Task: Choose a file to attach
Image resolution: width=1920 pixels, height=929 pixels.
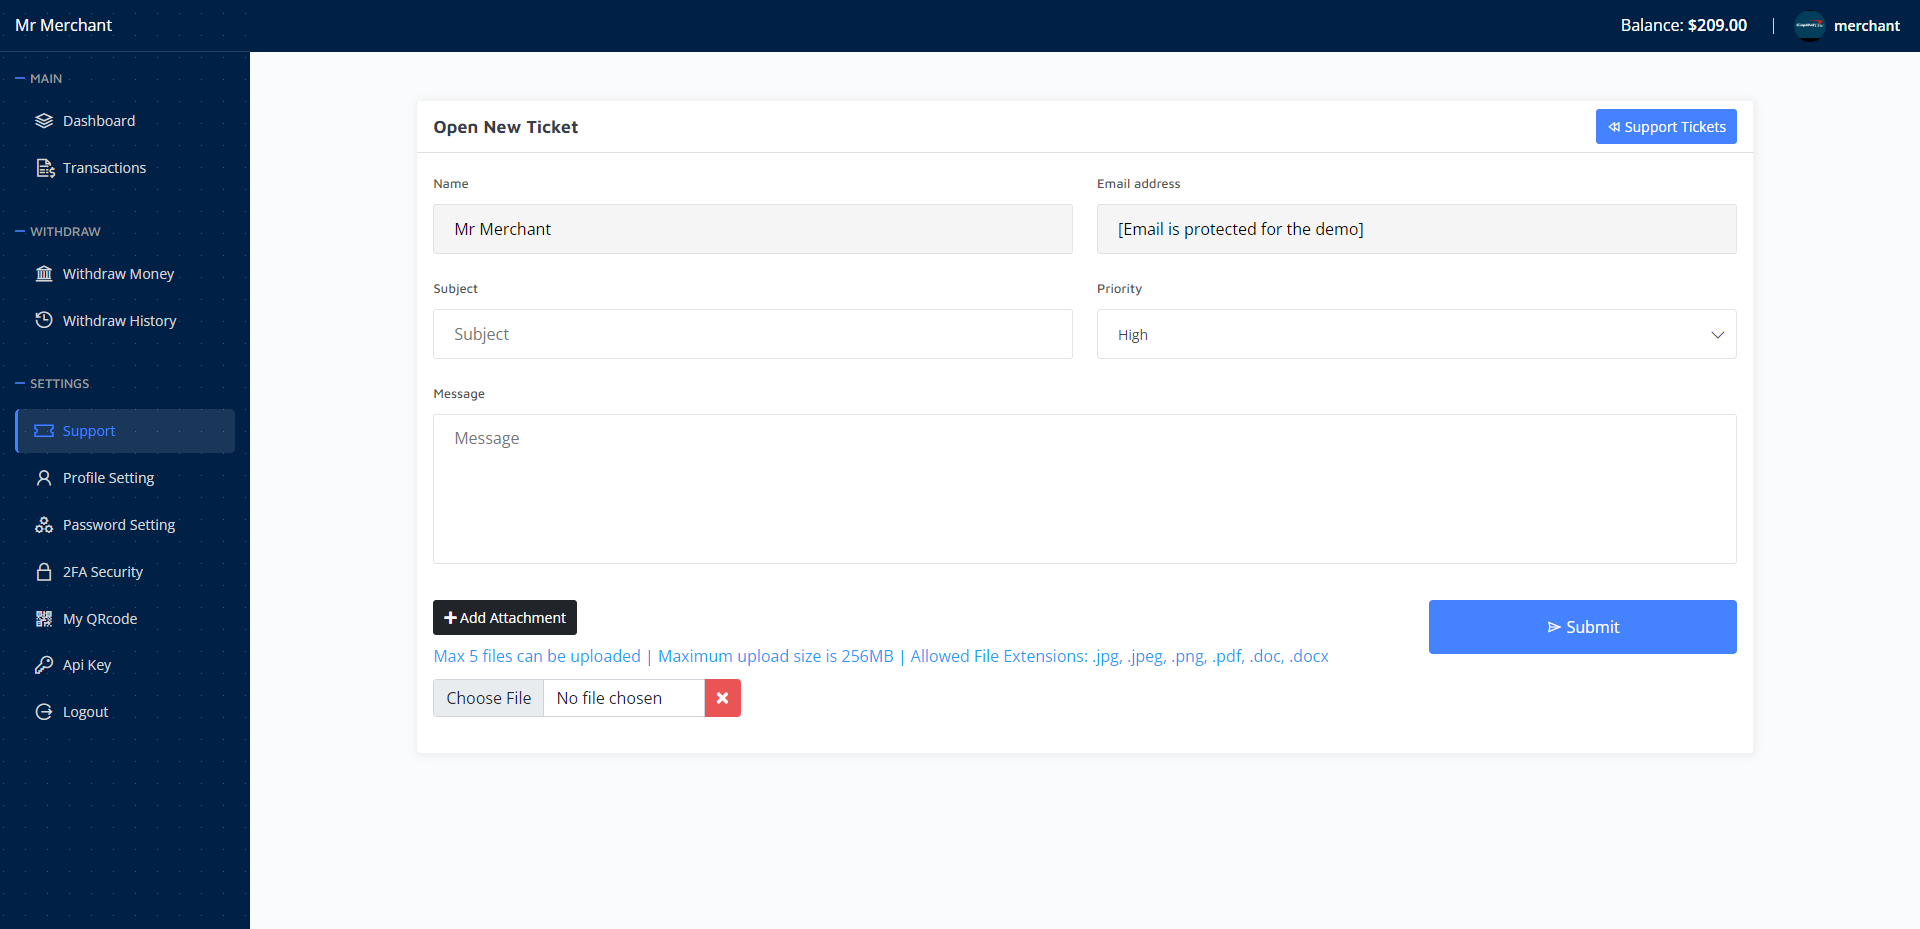Action: [488, 697]
